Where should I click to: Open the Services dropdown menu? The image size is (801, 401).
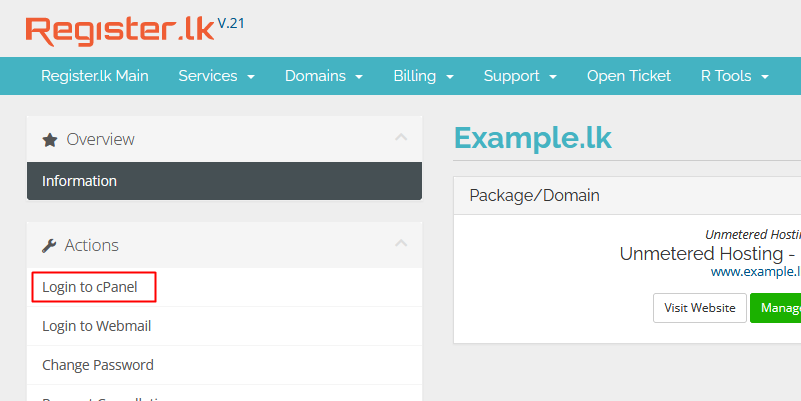click(216, 76)
